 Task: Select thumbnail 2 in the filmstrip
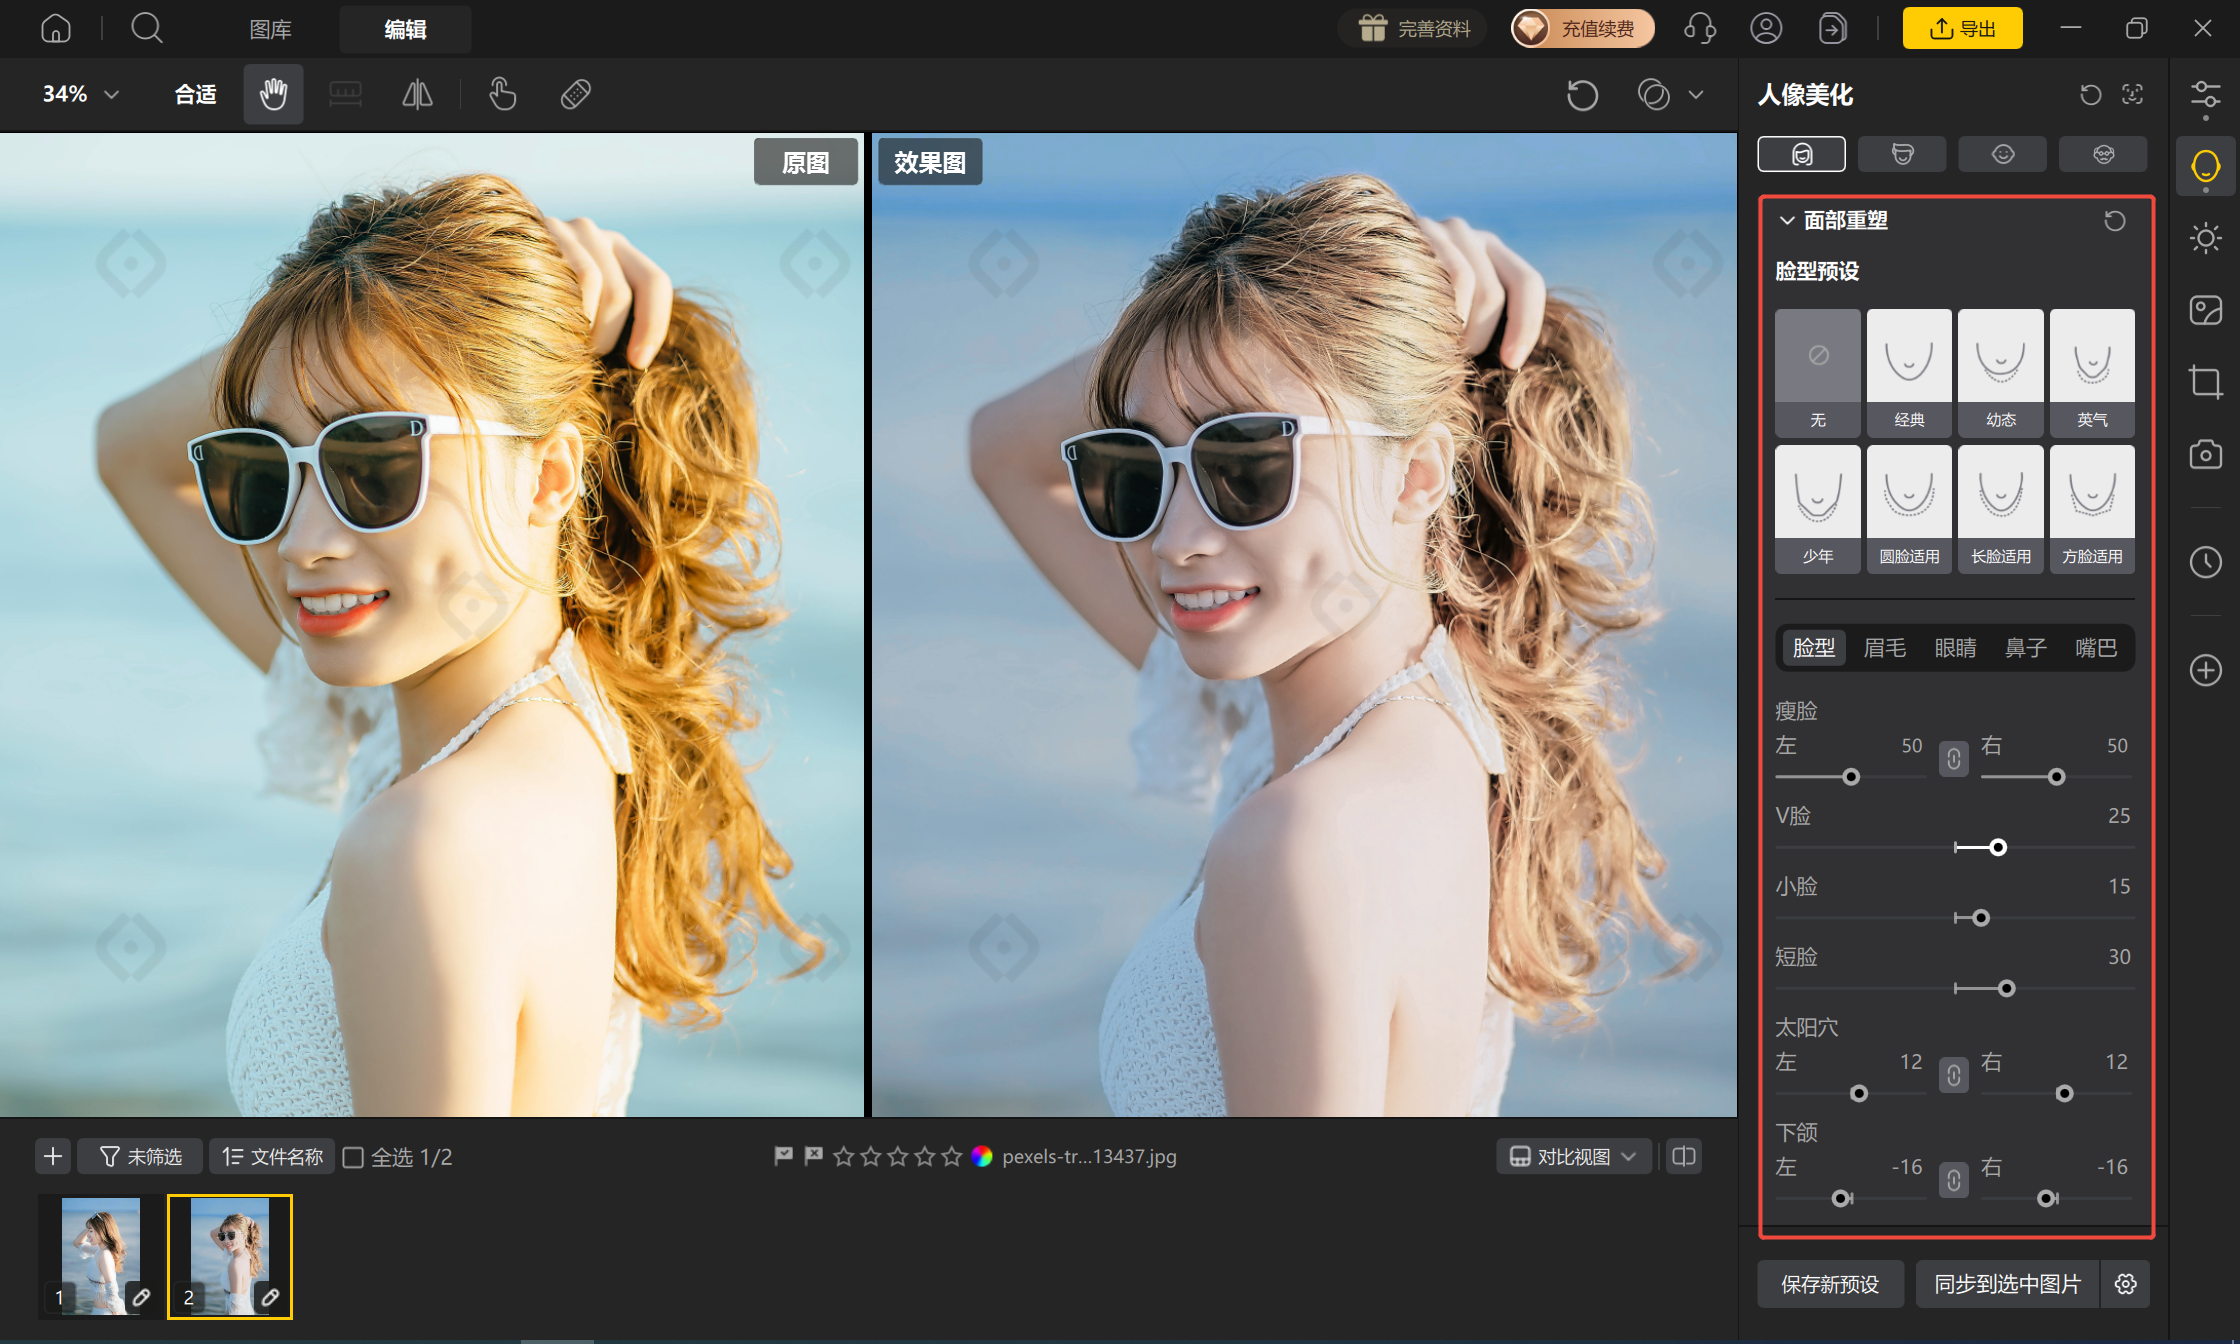point(230,1256)
